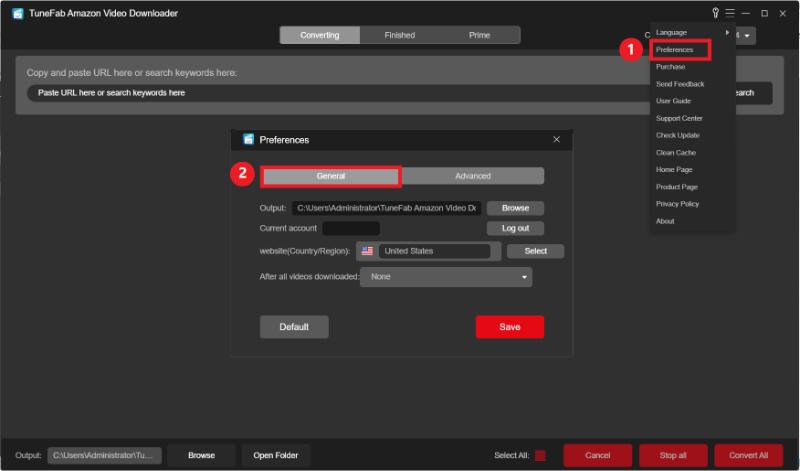The image size is (800, 471).
Task: Switch to the Prime tab
Action: coord(479,35)
